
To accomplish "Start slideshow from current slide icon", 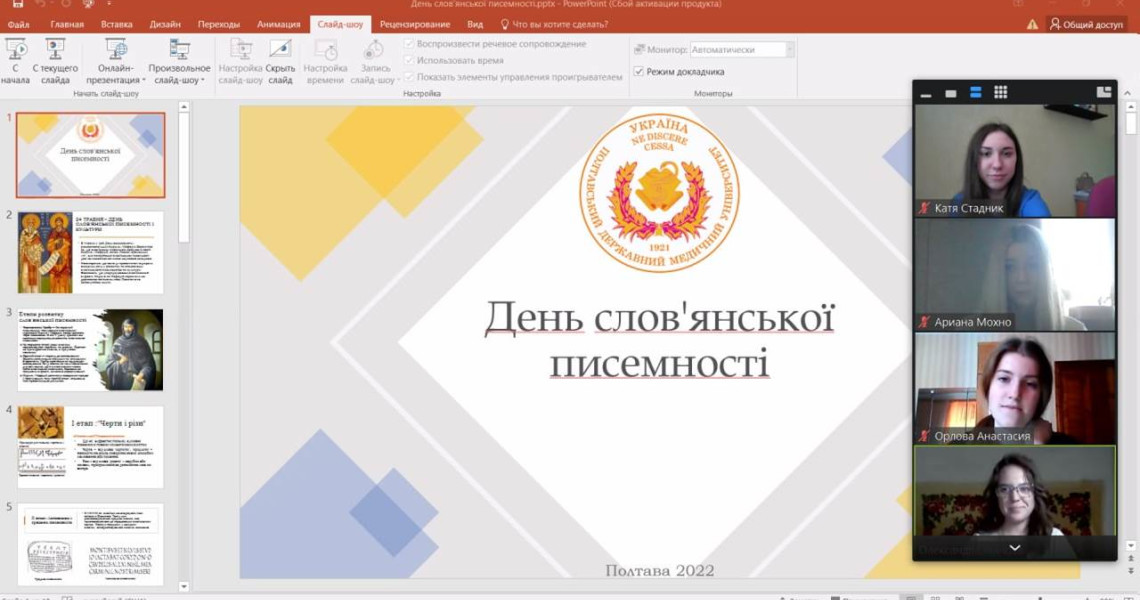I will point(55,49).
